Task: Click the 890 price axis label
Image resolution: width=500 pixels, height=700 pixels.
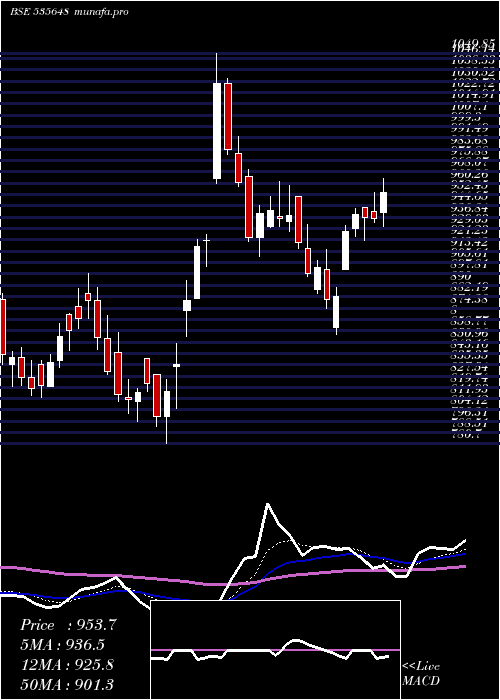Action: point(459,277)
